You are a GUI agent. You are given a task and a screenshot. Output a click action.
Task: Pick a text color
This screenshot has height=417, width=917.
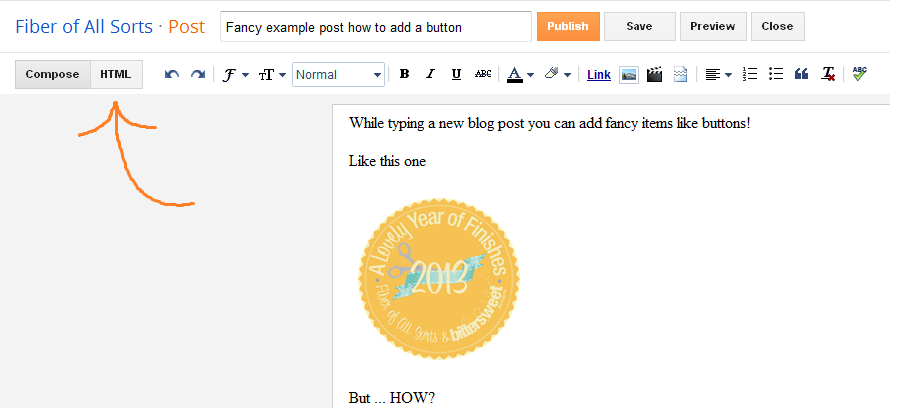[520, 75]
